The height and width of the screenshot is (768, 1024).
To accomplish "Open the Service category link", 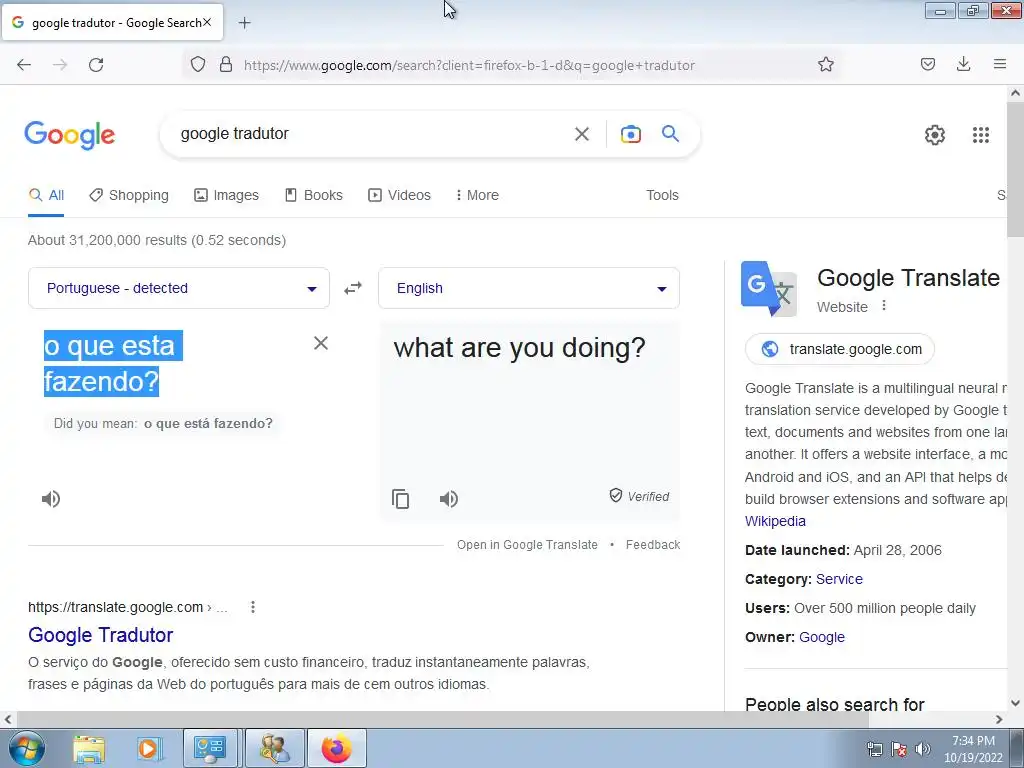I will coord(839,579).
